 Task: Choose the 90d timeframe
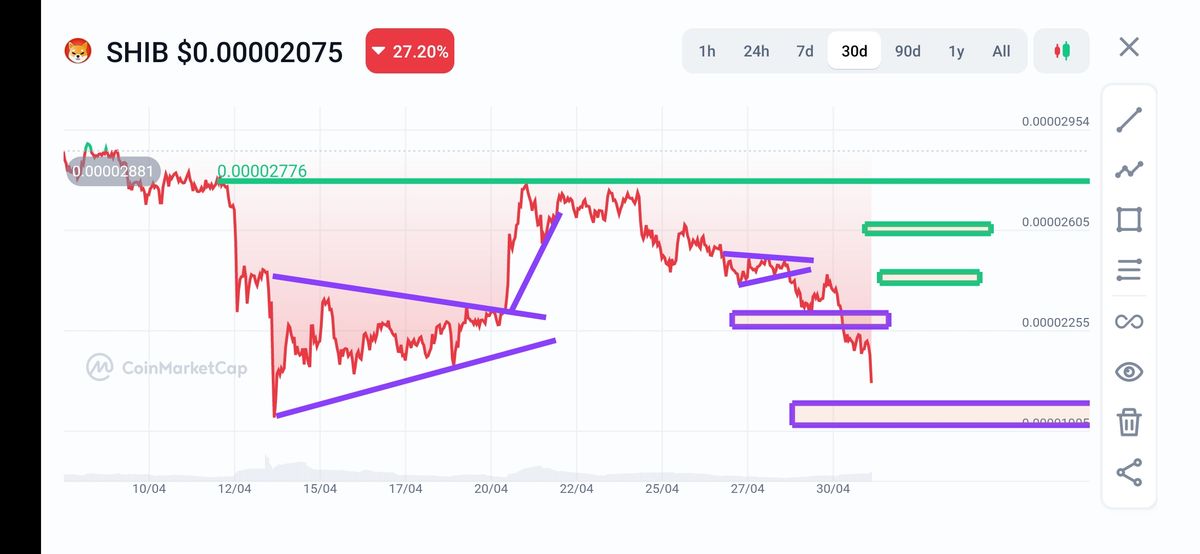pos(907,51)
